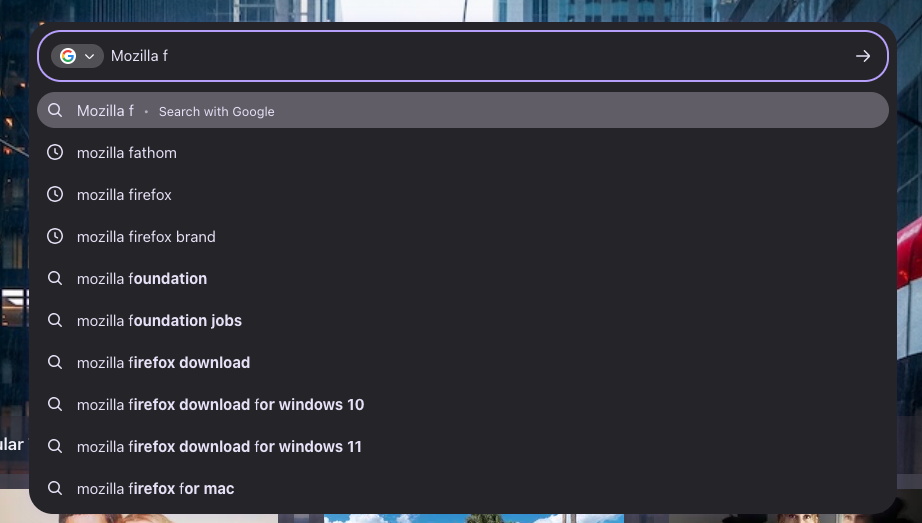Pick "mozilla firefox download for windows 11"
The width and height of the screenshot is (922, 523).
coord(463,447)
